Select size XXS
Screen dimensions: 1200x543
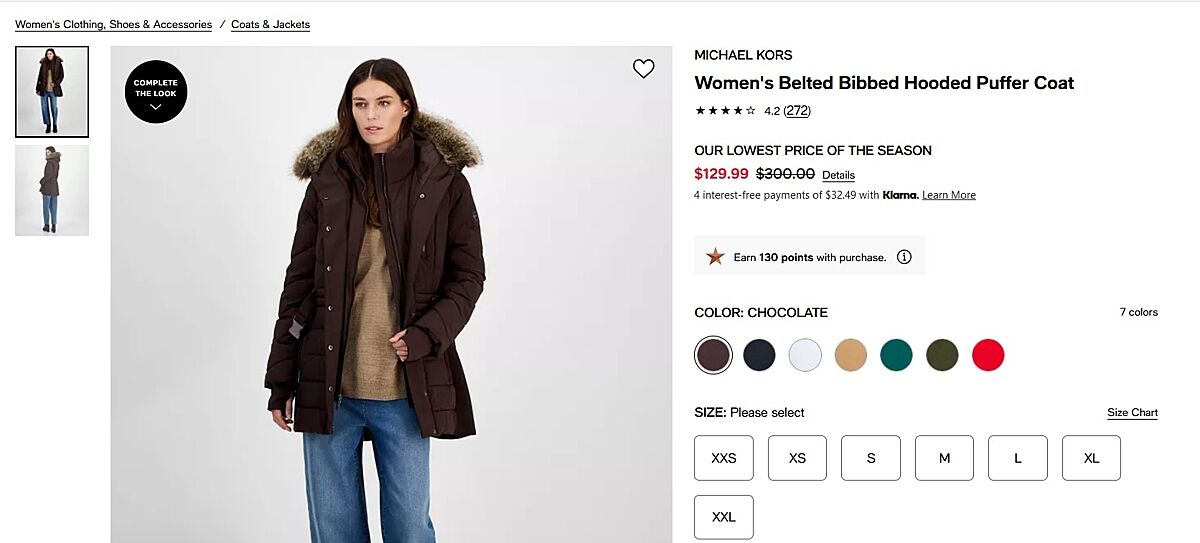pos(724,458)
